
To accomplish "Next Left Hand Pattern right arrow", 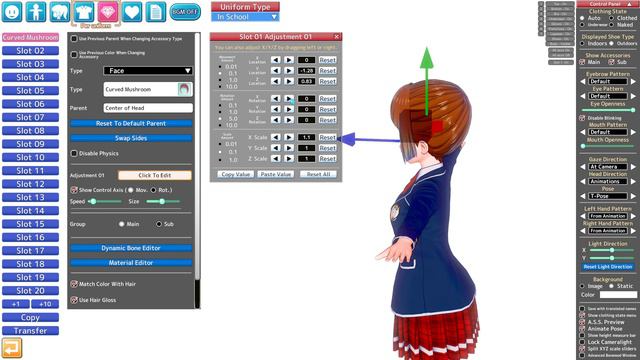I will 633,216.
